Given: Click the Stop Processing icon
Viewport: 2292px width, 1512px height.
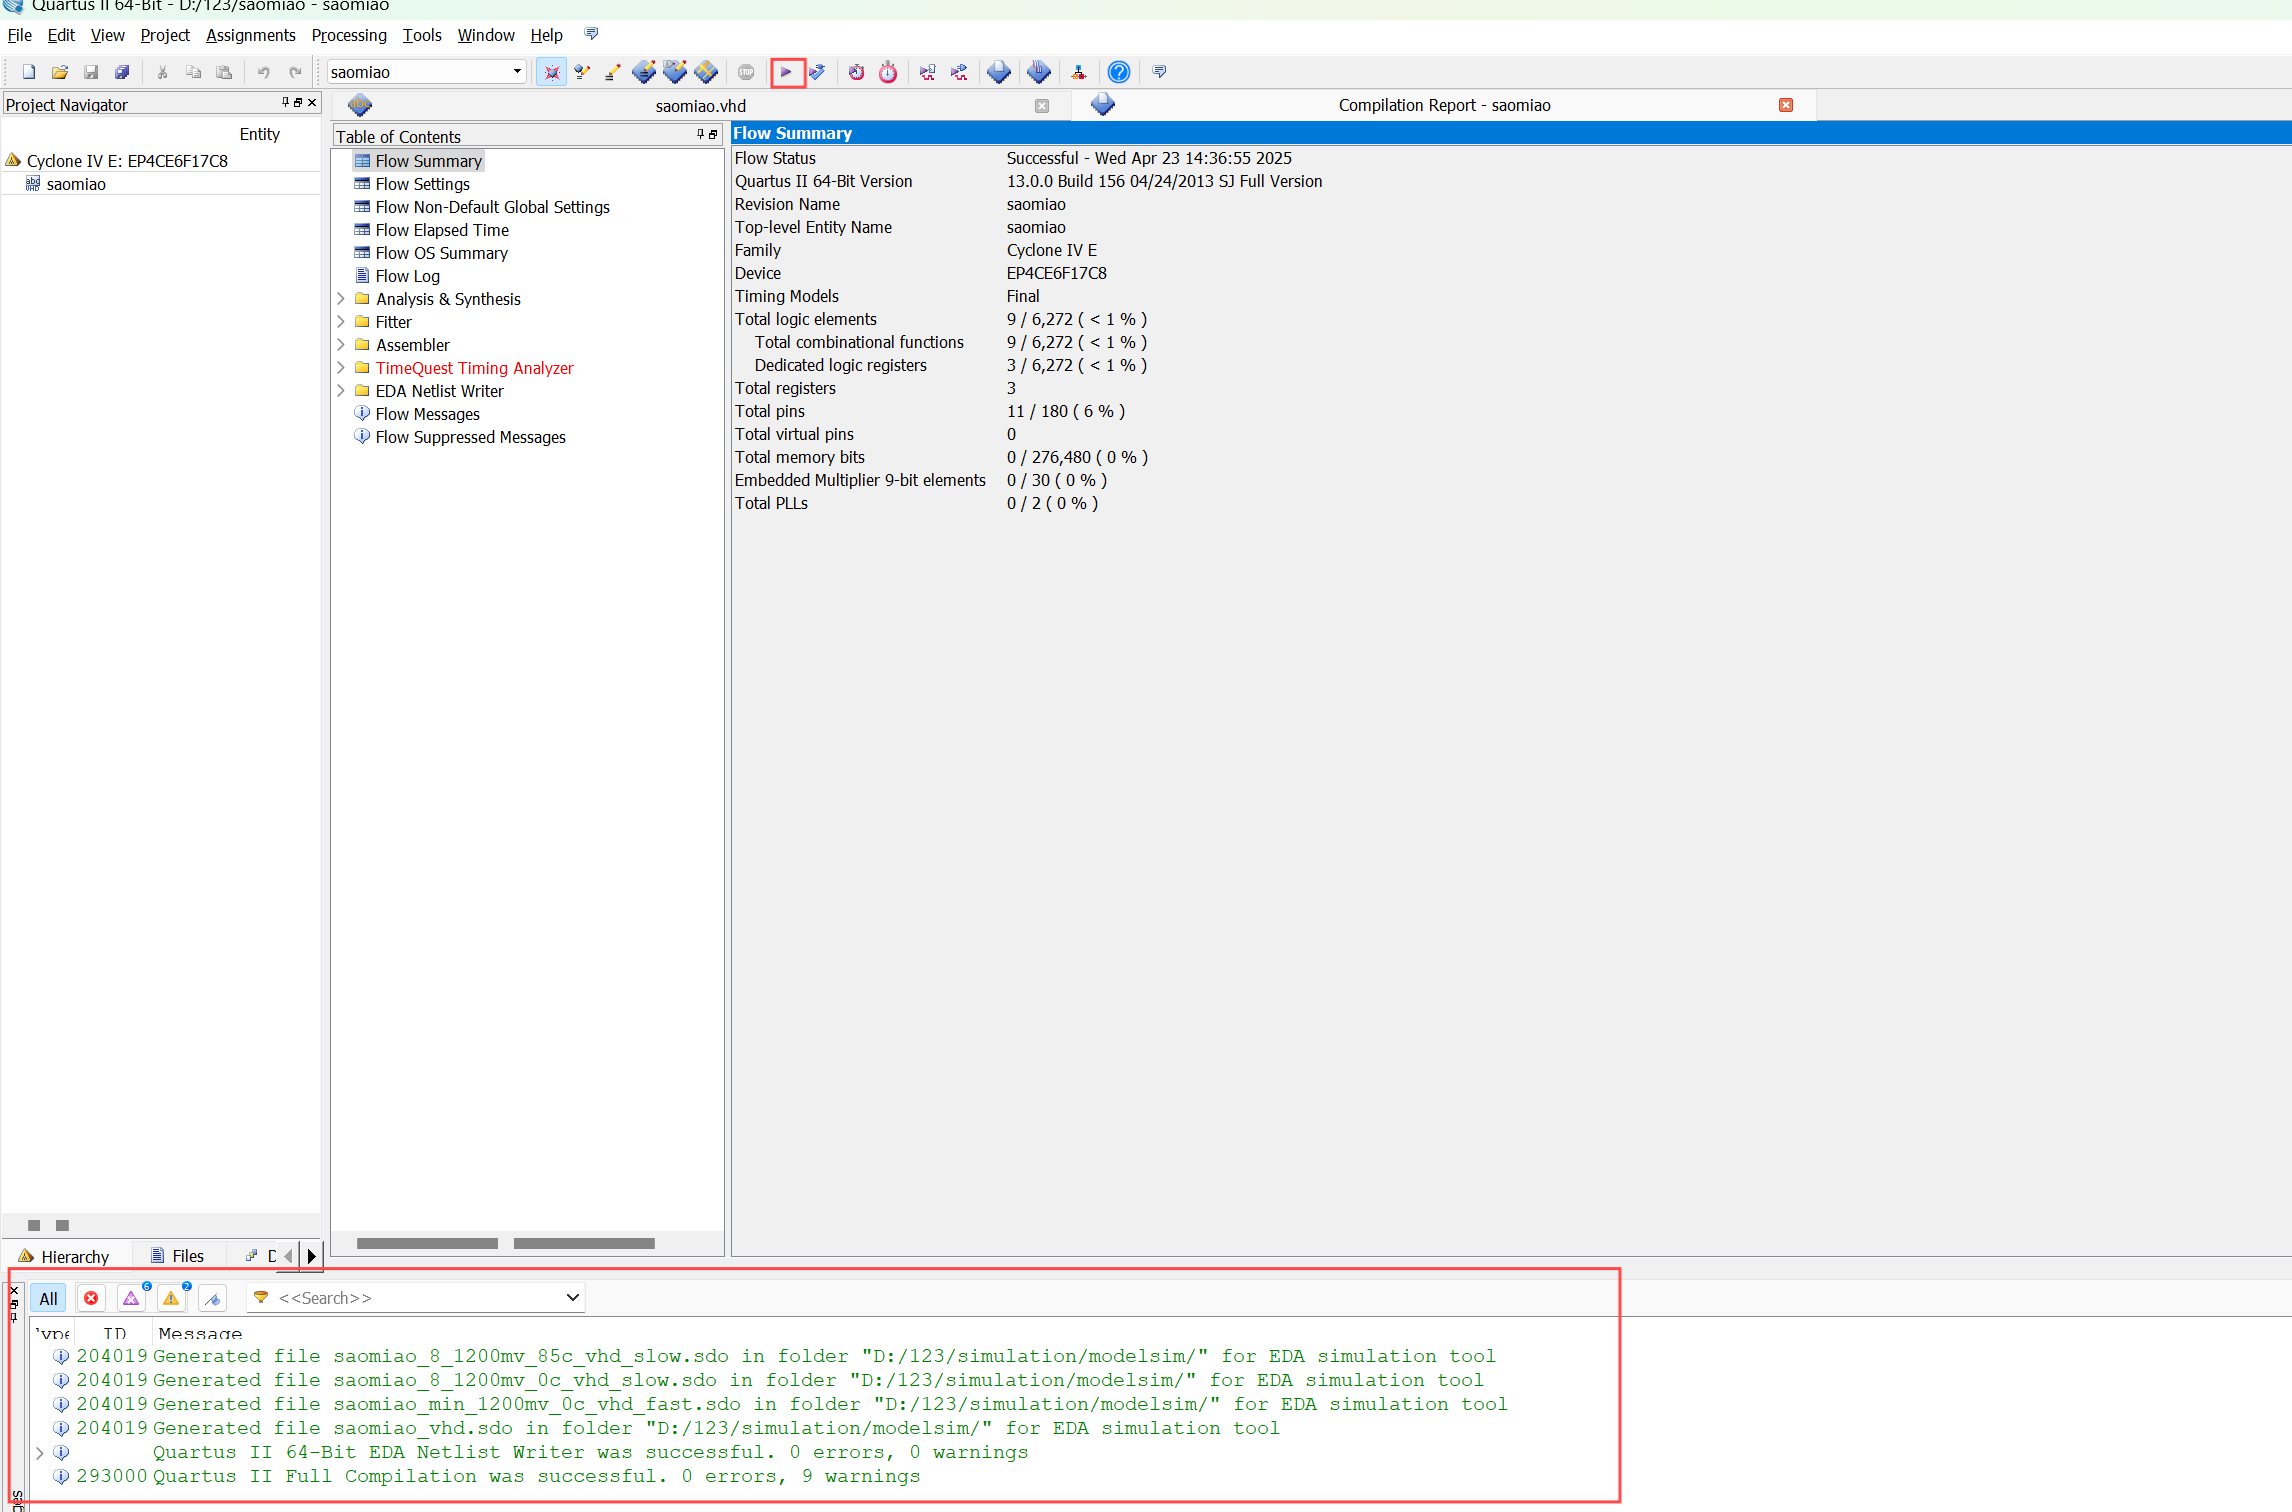Looking at the screenshot, I should (x=746, y=72).
